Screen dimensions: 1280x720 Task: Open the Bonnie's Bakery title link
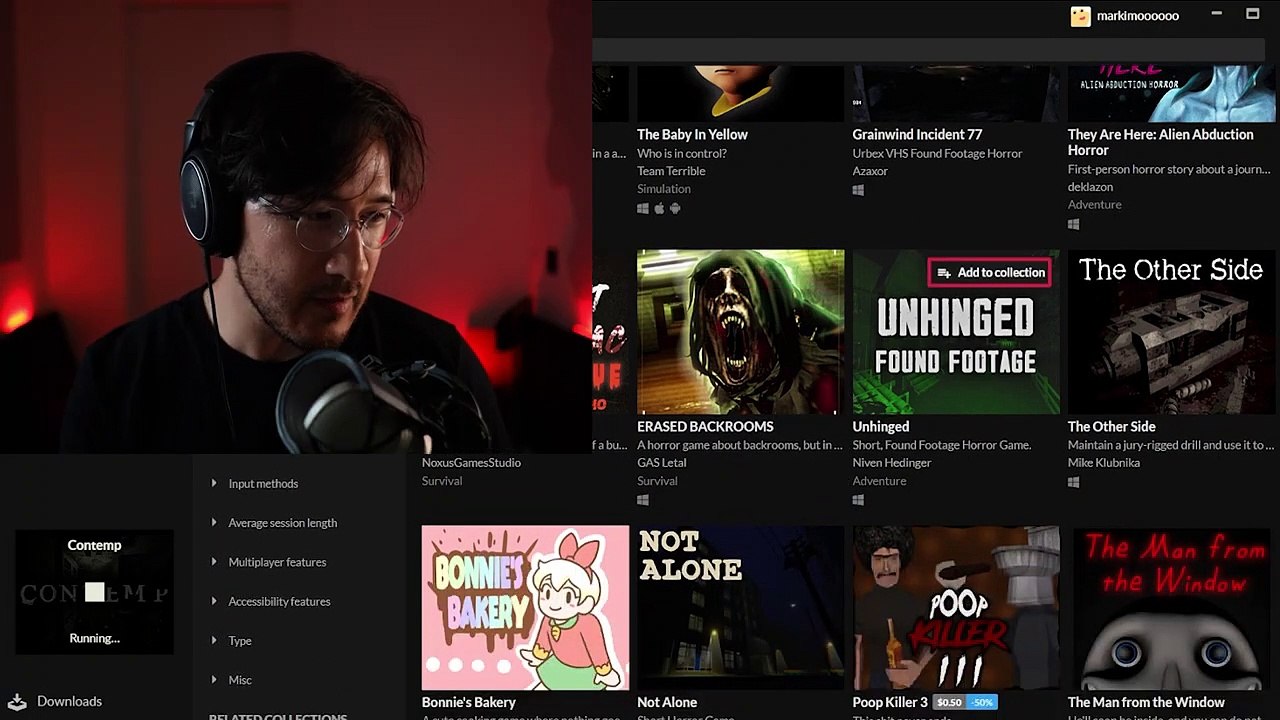pos(469,702)
